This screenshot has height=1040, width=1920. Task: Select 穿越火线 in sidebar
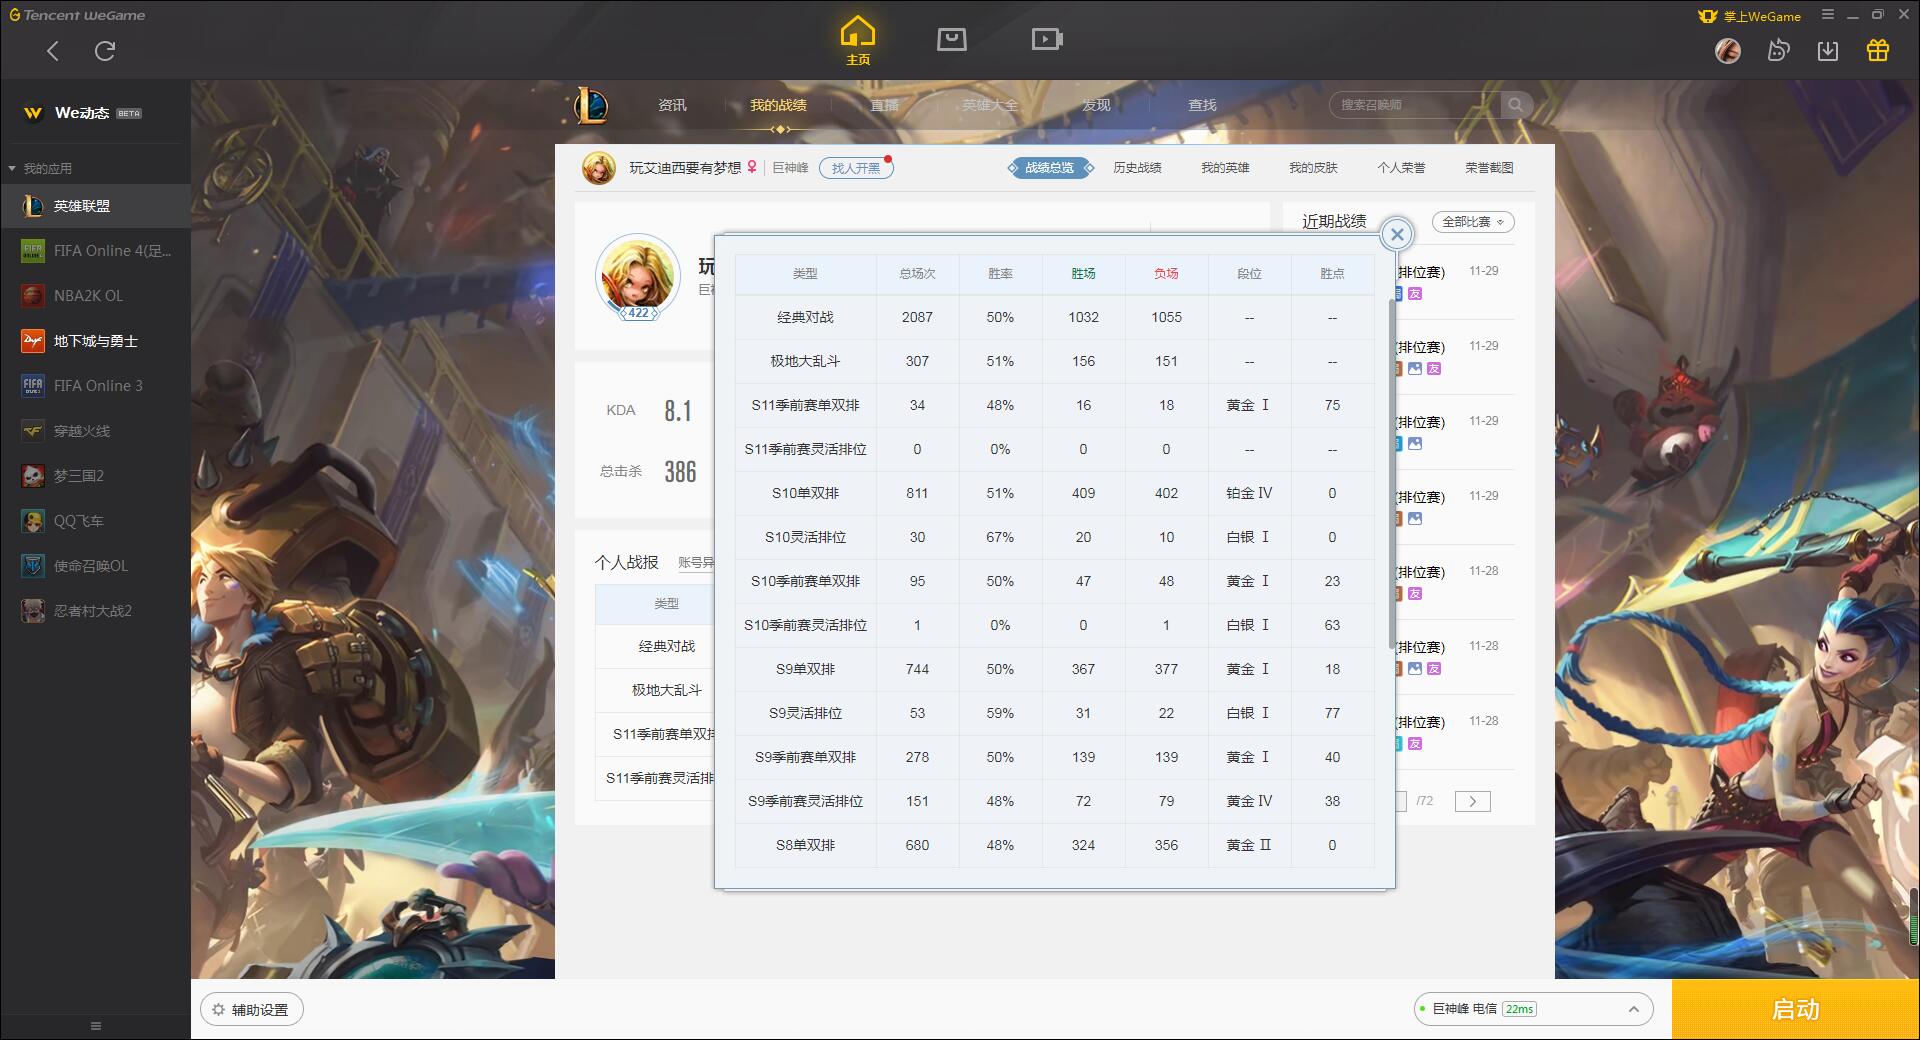coord(95,431)
